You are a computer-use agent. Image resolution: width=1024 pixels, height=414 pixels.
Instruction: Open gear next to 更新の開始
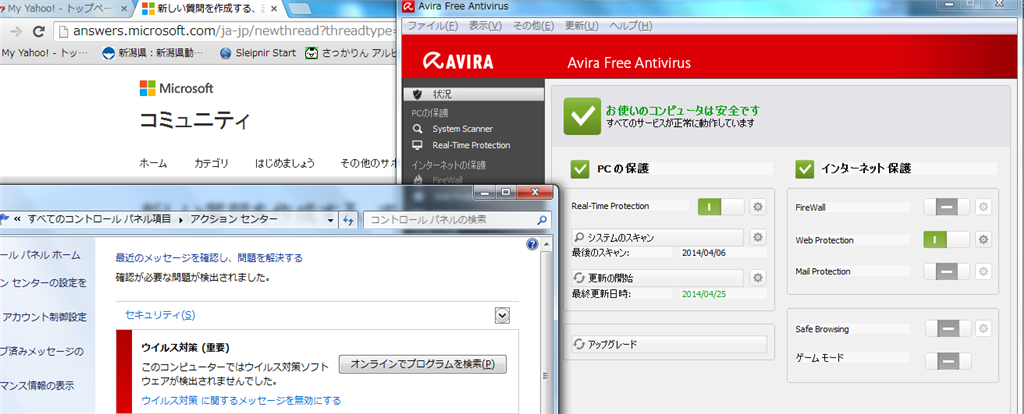758,278
